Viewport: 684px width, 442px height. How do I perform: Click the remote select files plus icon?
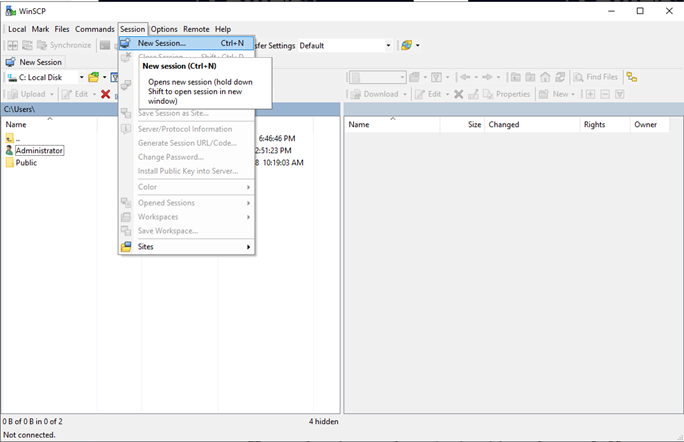[x=590, y=94]
